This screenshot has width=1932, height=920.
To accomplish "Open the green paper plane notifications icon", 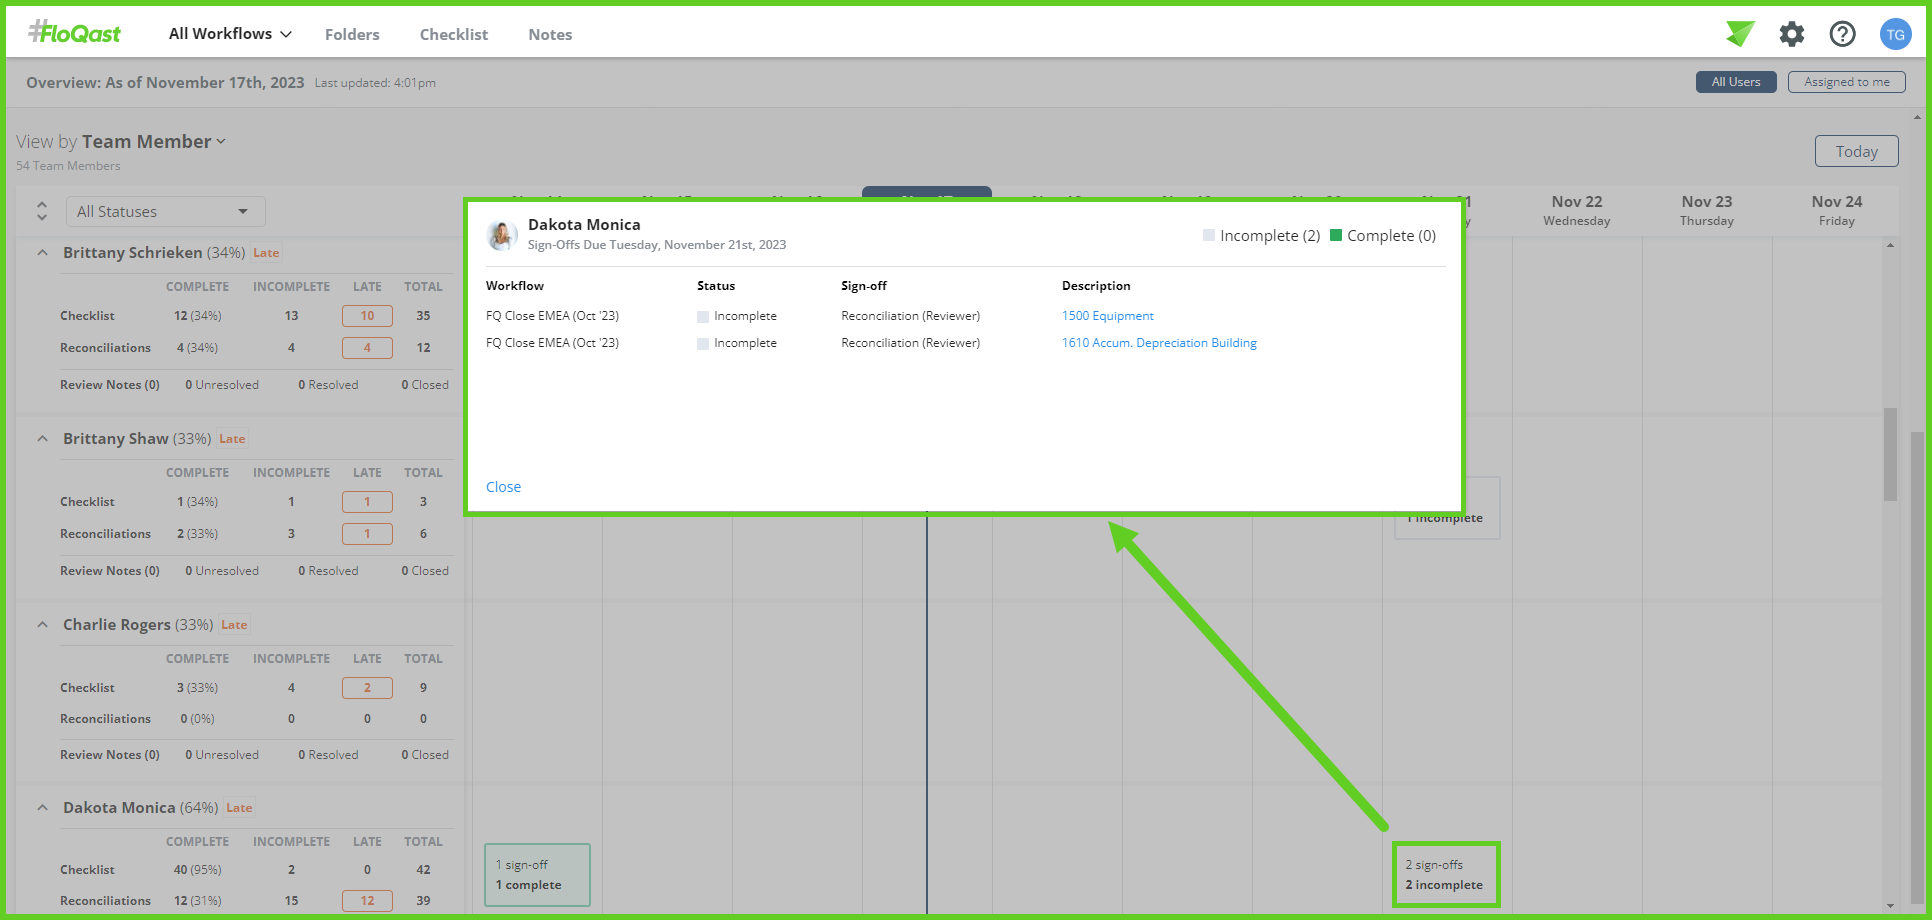I will [1740, 34].
